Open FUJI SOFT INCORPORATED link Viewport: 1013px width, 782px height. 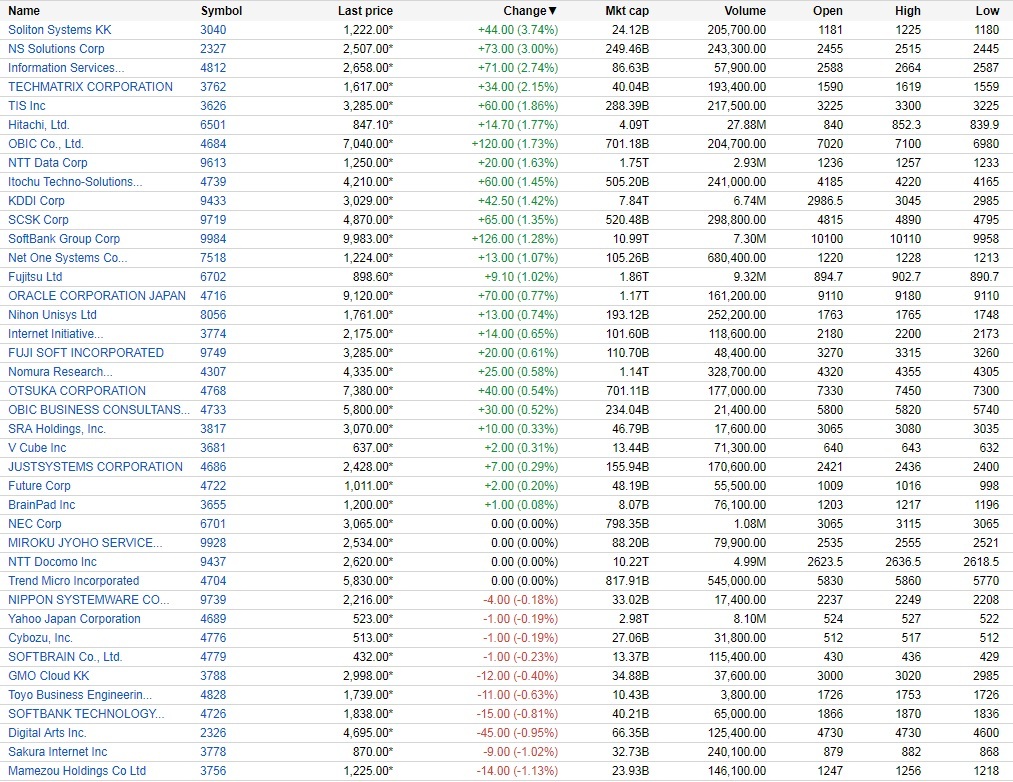(x=86, y=353)
